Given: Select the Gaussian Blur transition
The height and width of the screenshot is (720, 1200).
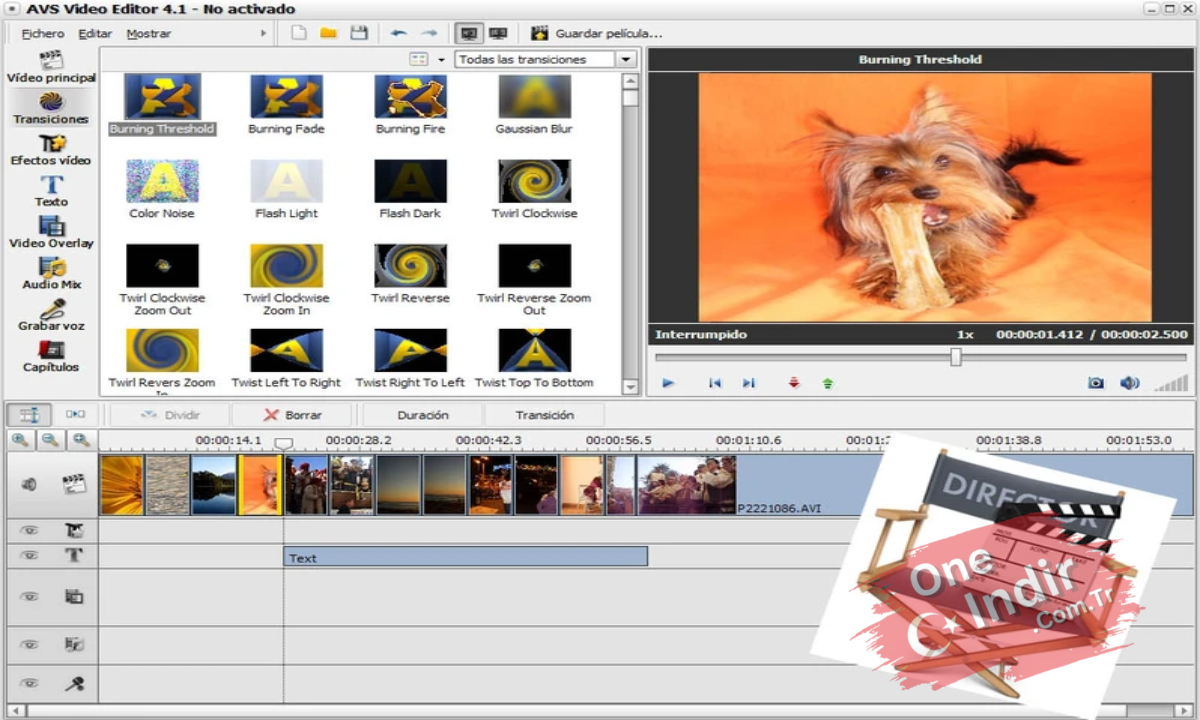Looking at the screenshot, I should [x=534, y=105].
